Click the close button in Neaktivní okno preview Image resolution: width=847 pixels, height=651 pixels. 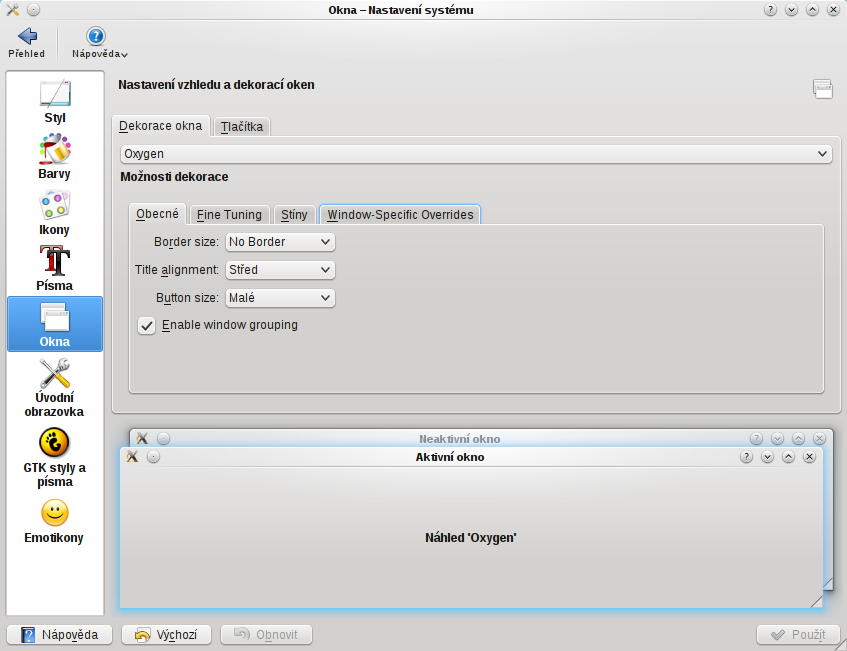click(819, 438)
